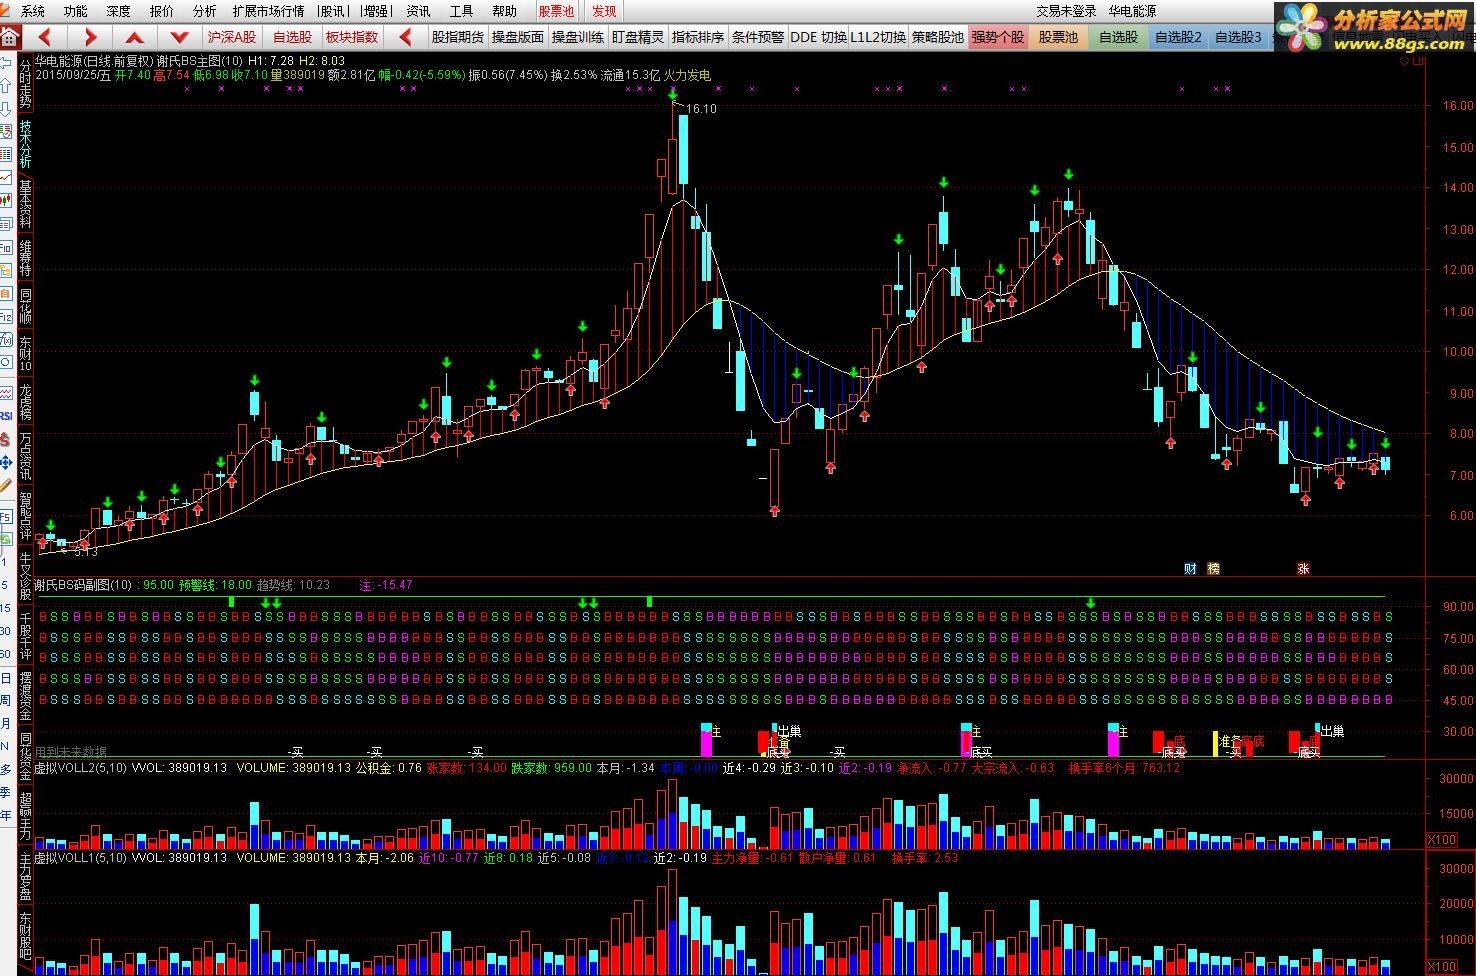Open the 千股千评 sidebar tab

(25, 634)
